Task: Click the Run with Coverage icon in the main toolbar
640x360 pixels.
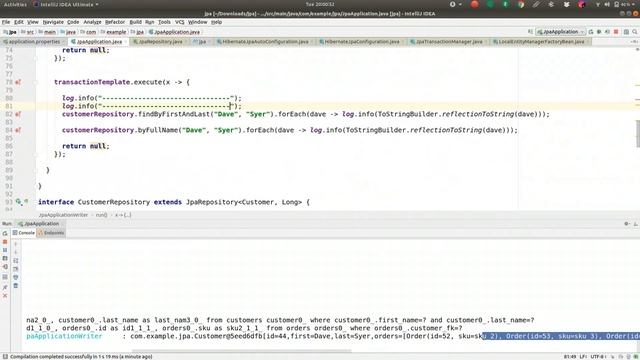Action: point(607,32)
